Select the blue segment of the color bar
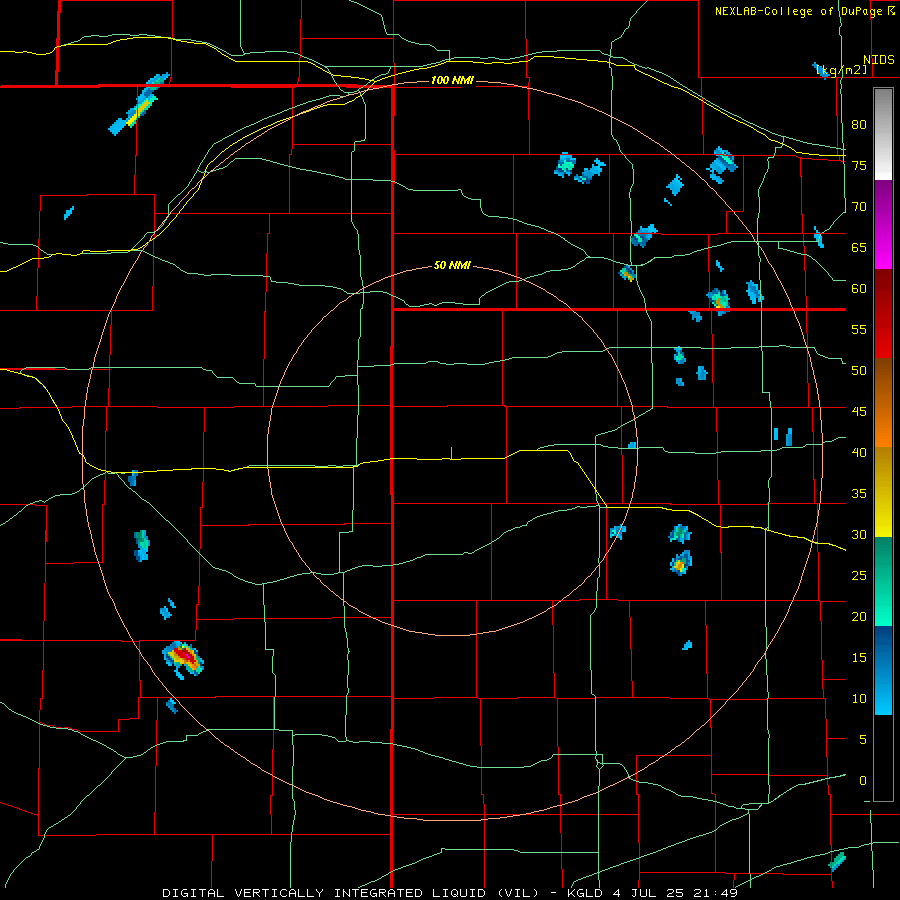 click(x=883, y=670)
